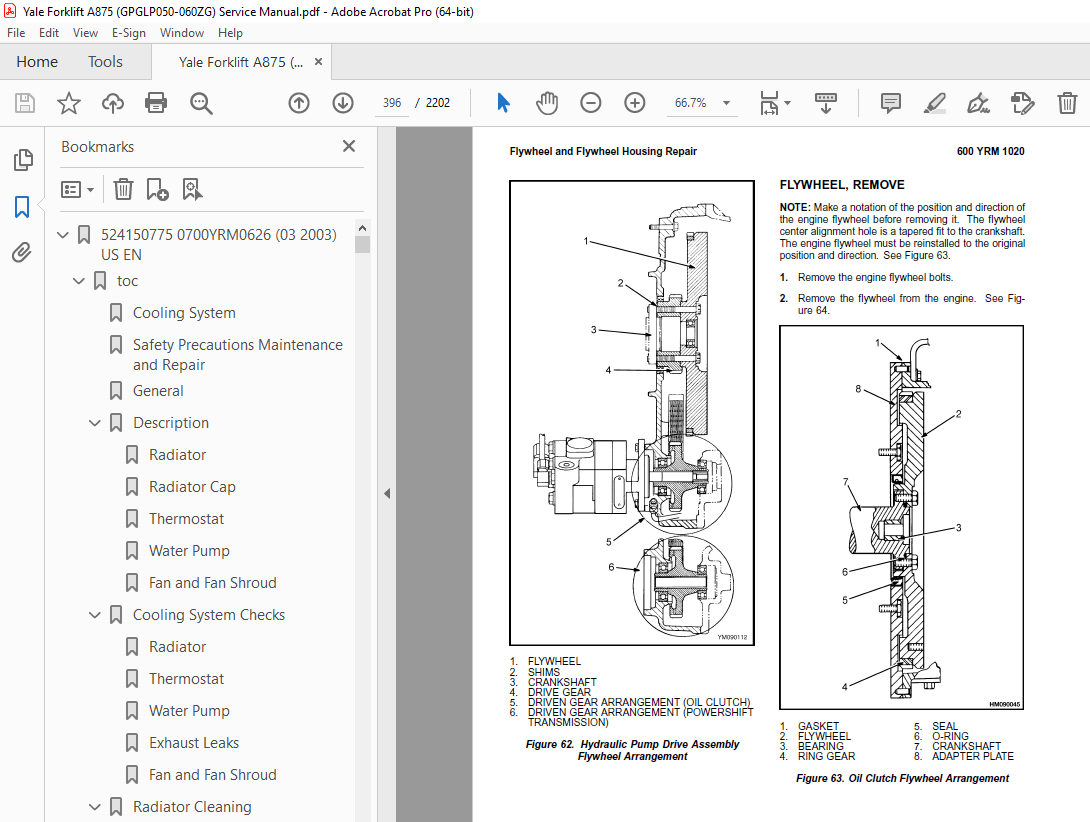Image resolution: width=1090 pixels, height=822 pixels.
Task: Add a comment with speech bubble icon
Action: point(890,103)
